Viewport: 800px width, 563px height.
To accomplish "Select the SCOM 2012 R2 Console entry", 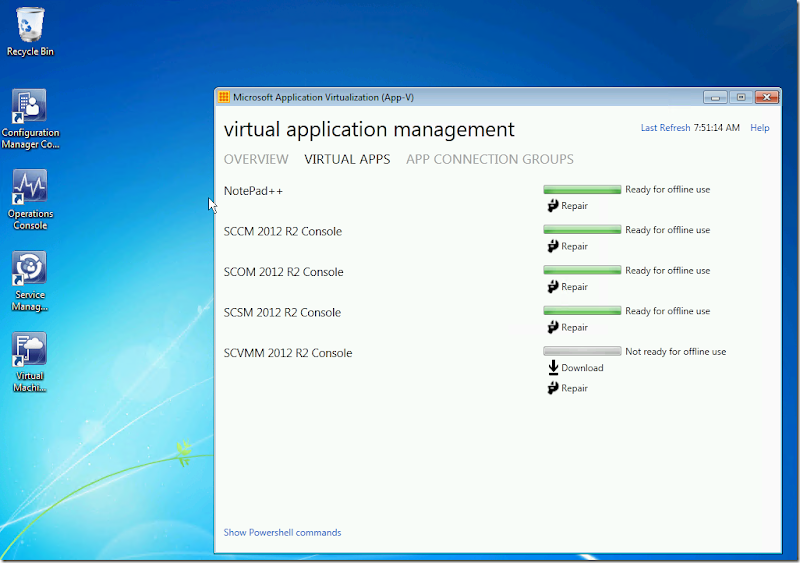I will tap(283, 272).
